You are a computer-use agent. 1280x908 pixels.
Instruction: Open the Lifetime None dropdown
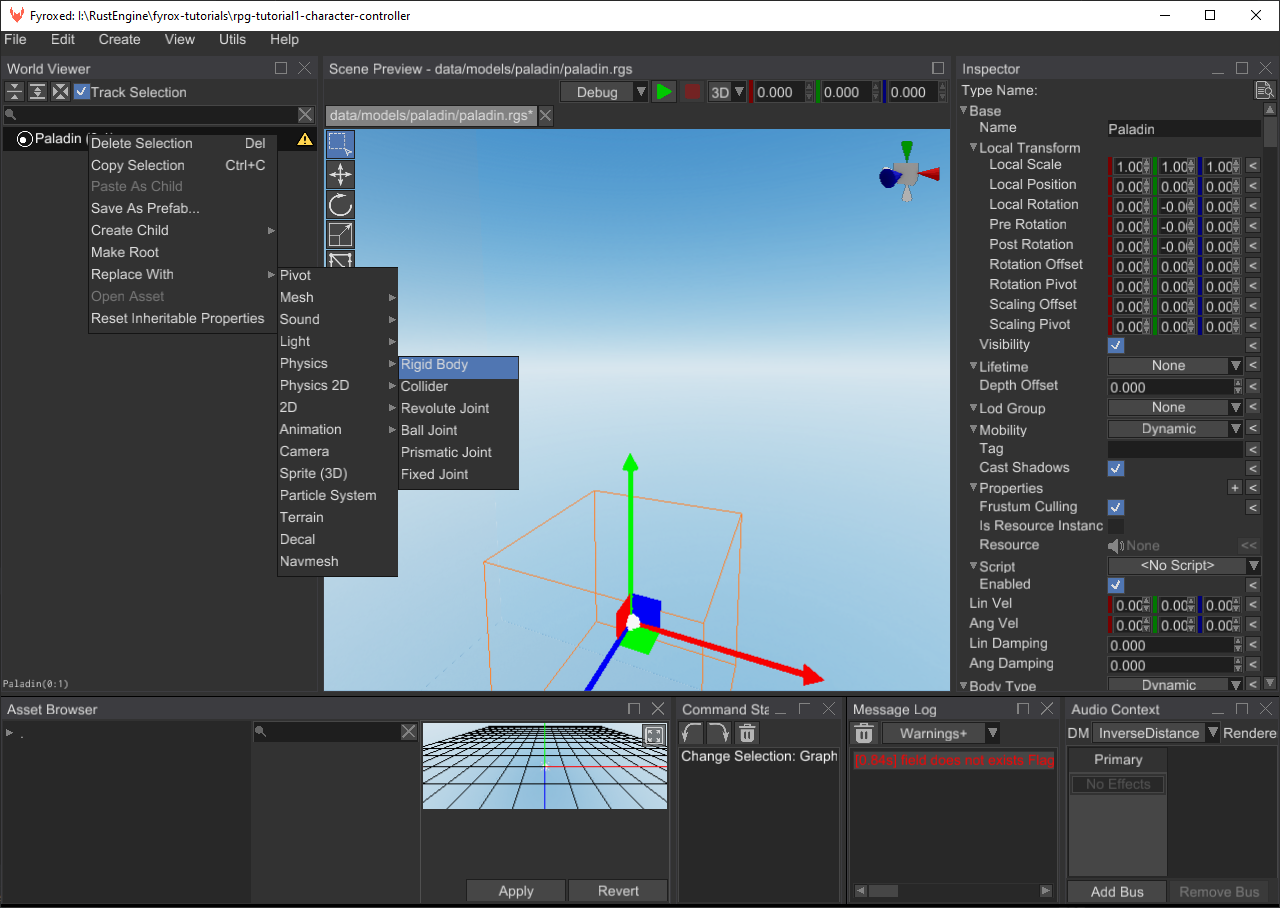click(1175, 366)
